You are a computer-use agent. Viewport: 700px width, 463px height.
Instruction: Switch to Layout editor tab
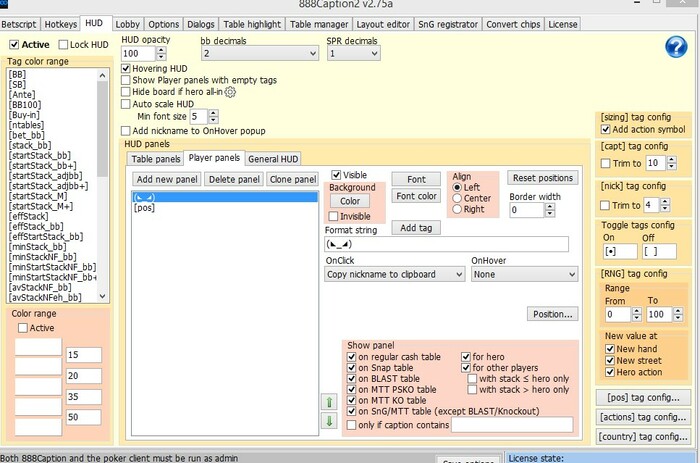point(383,24)
